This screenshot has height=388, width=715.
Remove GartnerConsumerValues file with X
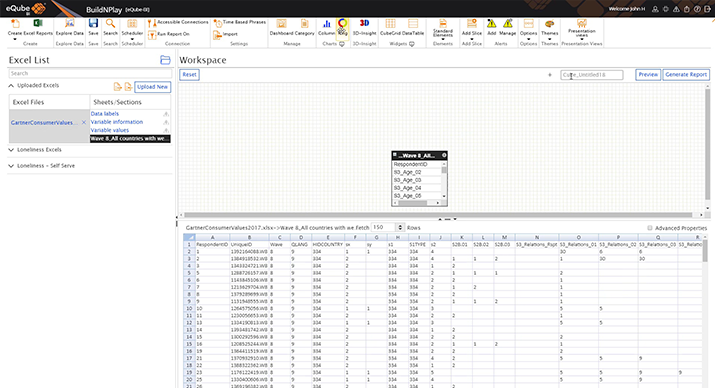tap(83, 123)
